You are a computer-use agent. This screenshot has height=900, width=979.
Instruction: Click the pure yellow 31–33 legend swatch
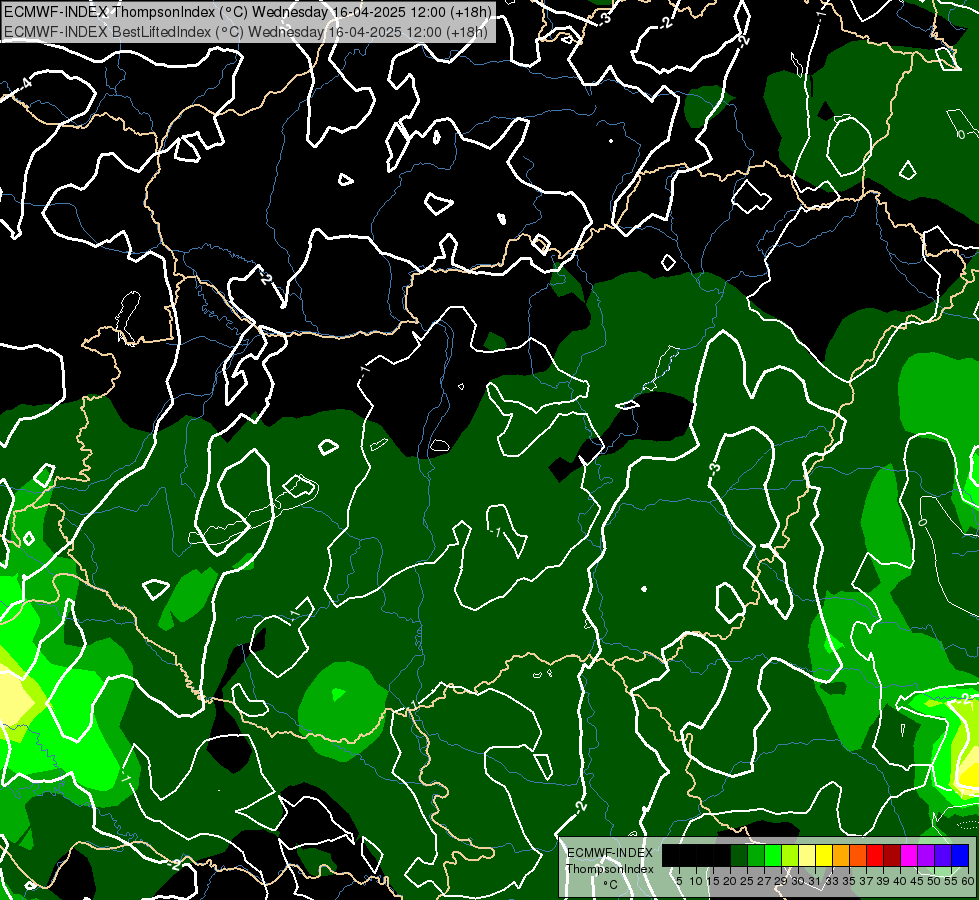tap(824, 855)
